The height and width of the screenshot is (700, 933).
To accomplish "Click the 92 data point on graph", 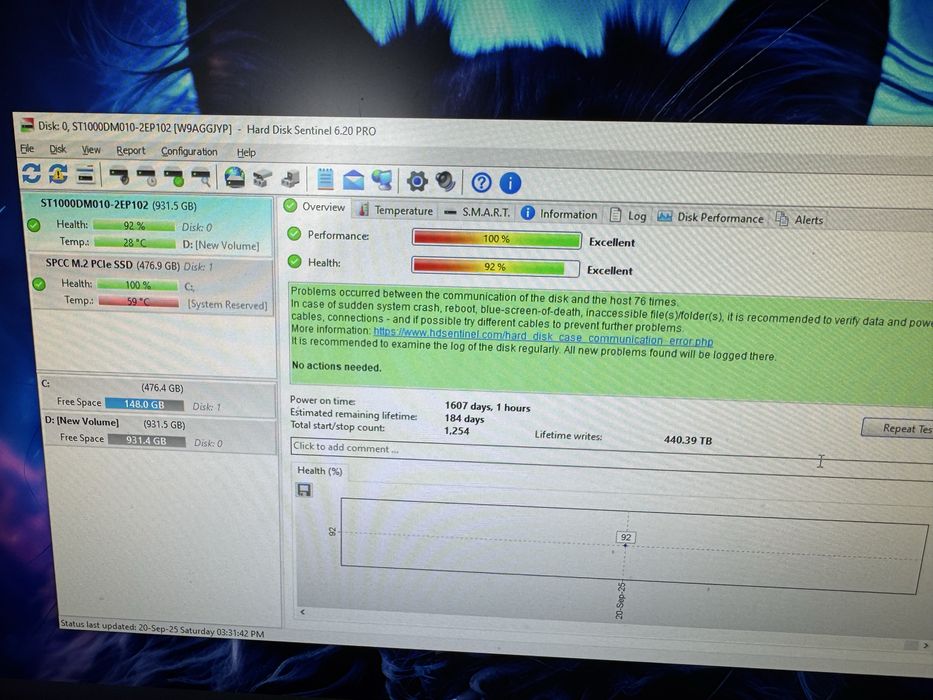I will pyautogui.click(x=626, y=538).
